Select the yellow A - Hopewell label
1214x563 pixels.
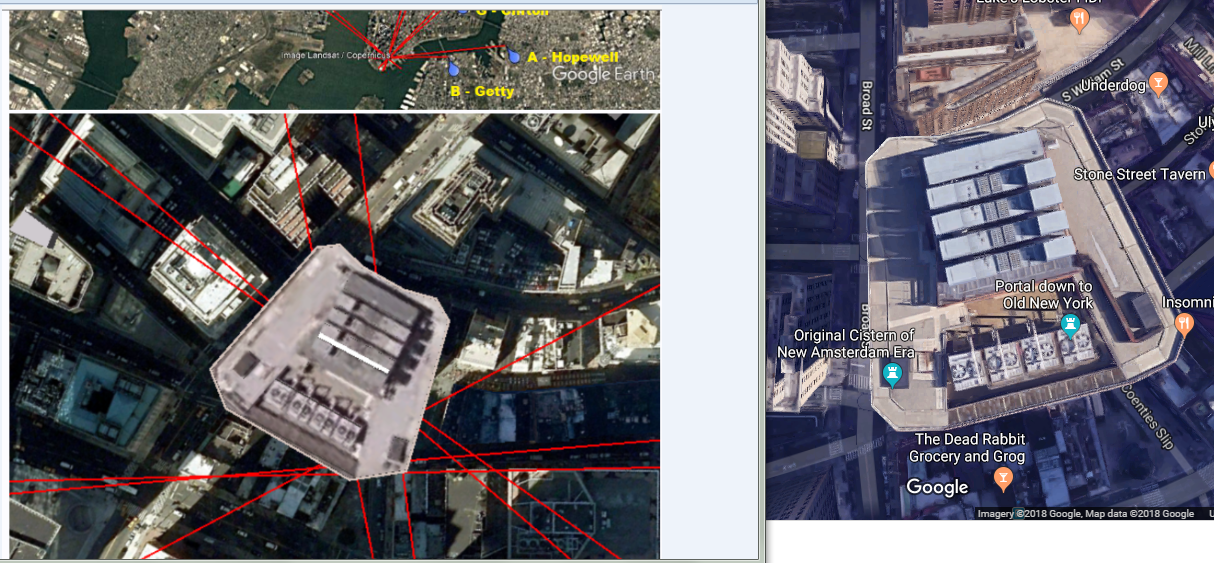pos(573,58)
